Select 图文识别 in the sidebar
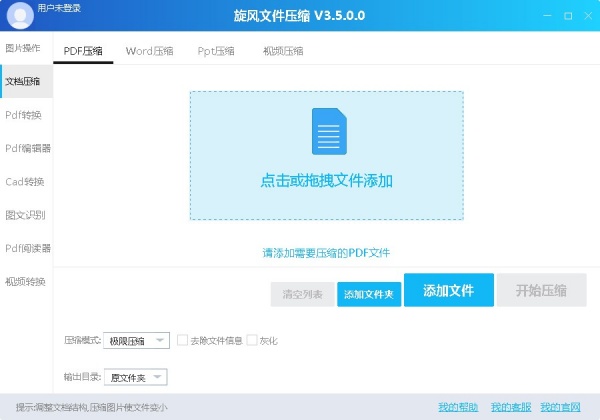This screenshot has width=600, height=420. coord(25,215)
